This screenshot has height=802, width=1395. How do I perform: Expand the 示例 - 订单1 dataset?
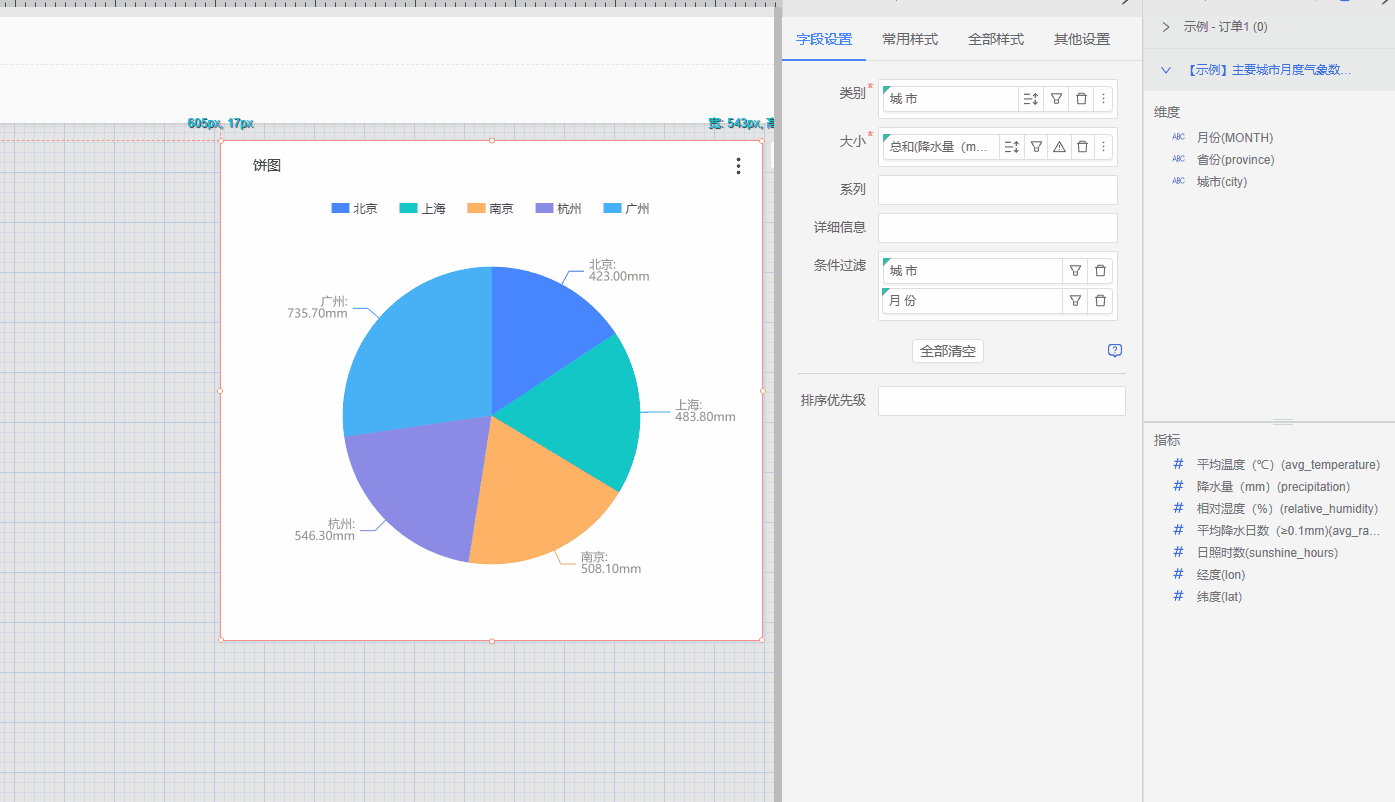click(1166, 27)
